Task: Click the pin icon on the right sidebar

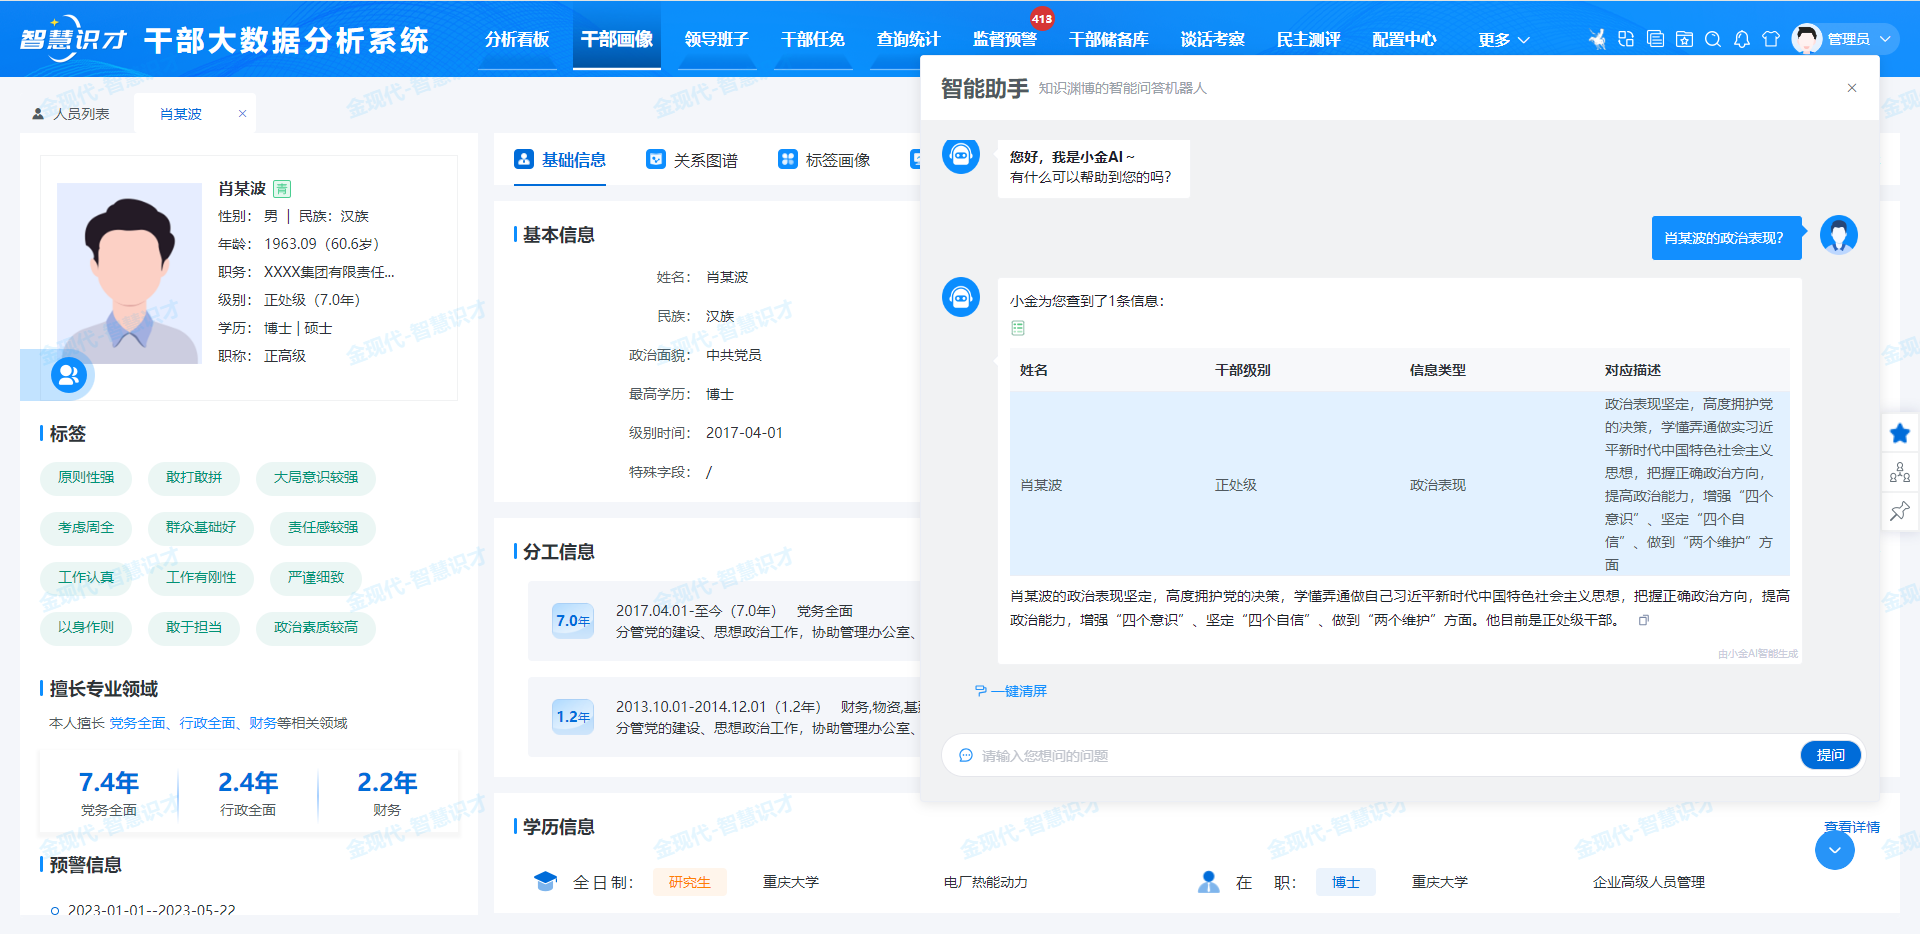Action: point(1899,512)
